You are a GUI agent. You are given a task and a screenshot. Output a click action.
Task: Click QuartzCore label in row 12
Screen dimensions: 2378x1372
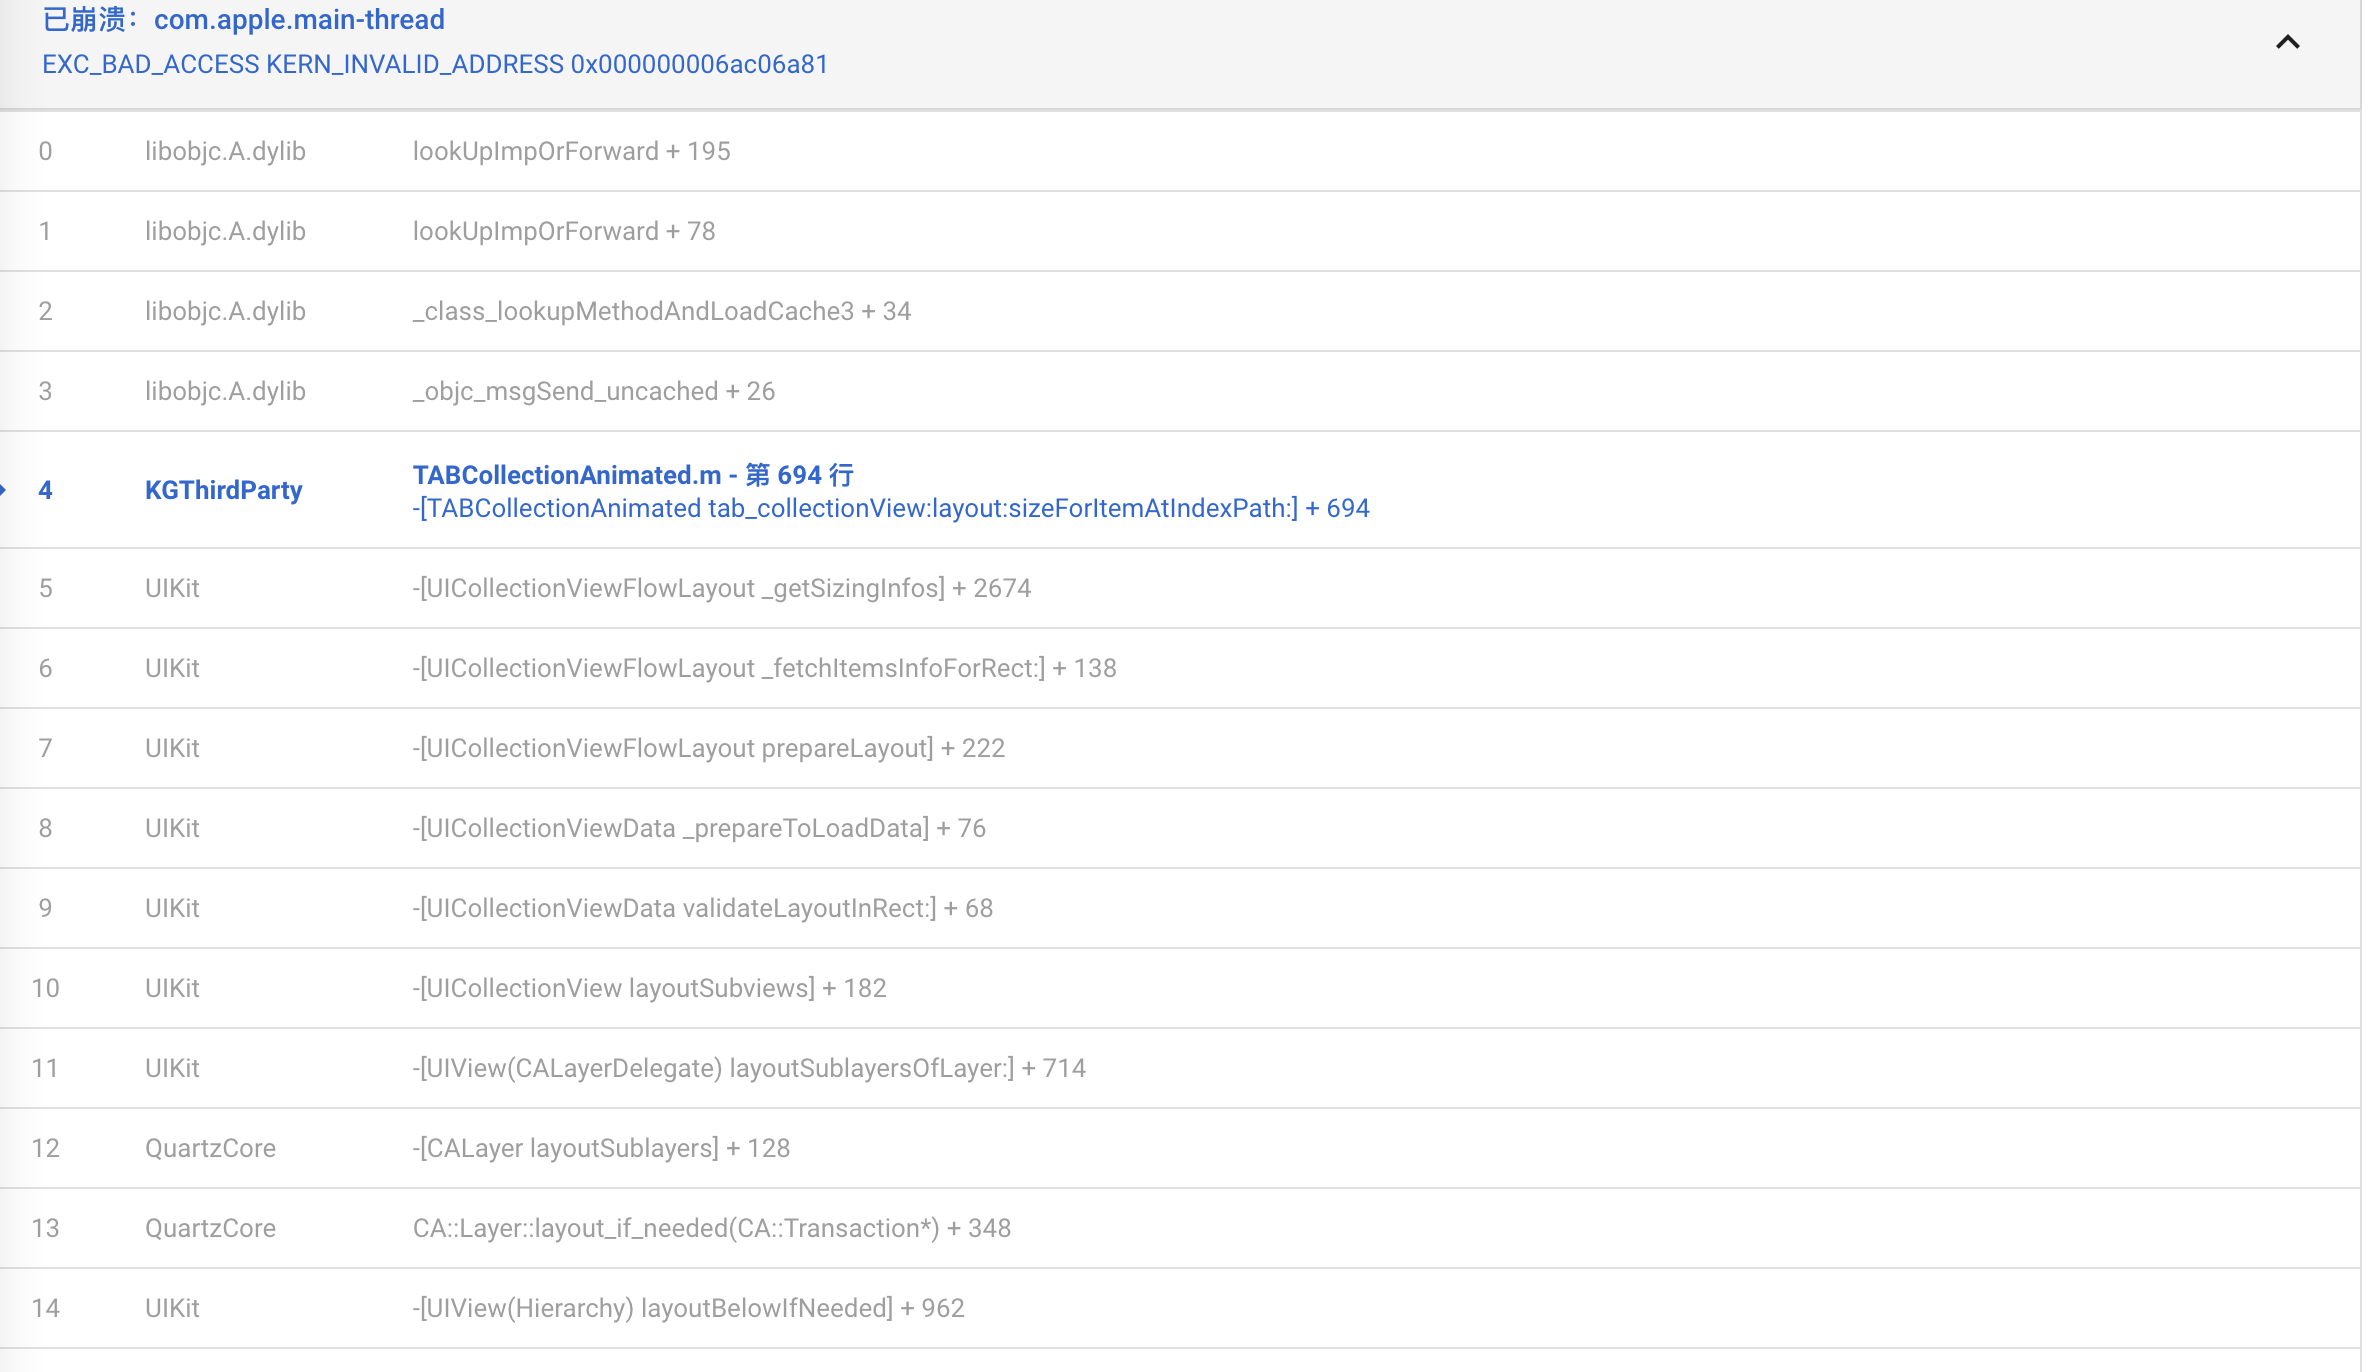coord(210,1148)
